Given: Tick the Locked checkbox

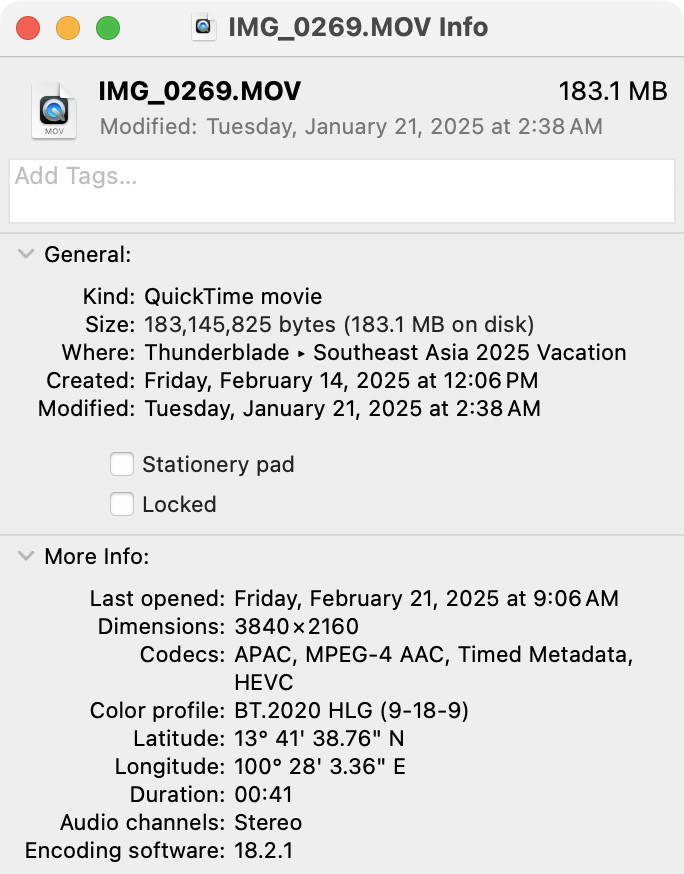Looking at the screenshot, I should [x=122, y=504].
